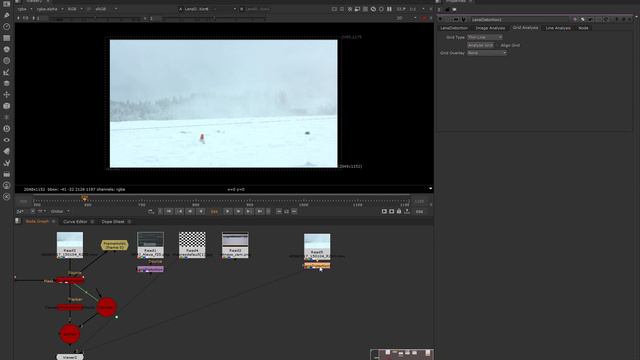This screenshot has height=360, width=640.
Task: Close the Curve Editor tab
Action: click(x=92, y=222)
